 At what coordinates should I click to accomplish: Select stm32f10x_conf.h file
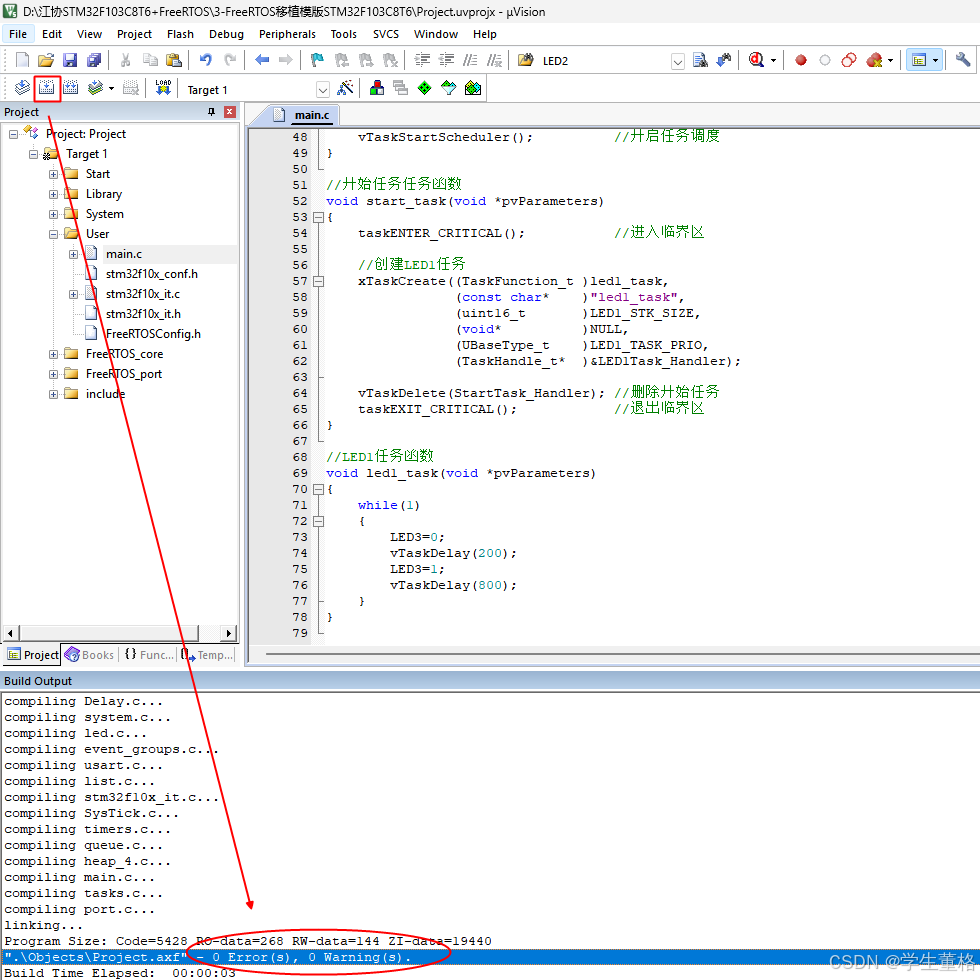(x=152, y=274)
